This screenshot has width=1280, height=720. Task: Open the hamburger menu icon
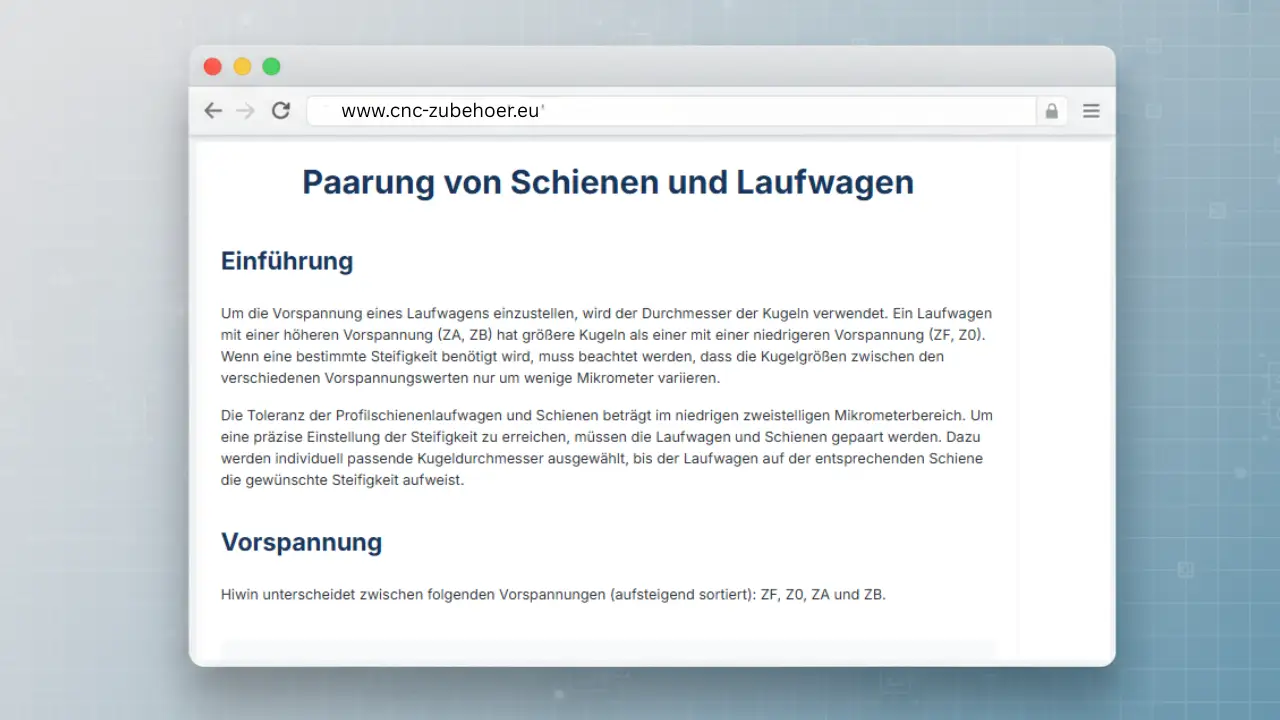[1091, 111]
